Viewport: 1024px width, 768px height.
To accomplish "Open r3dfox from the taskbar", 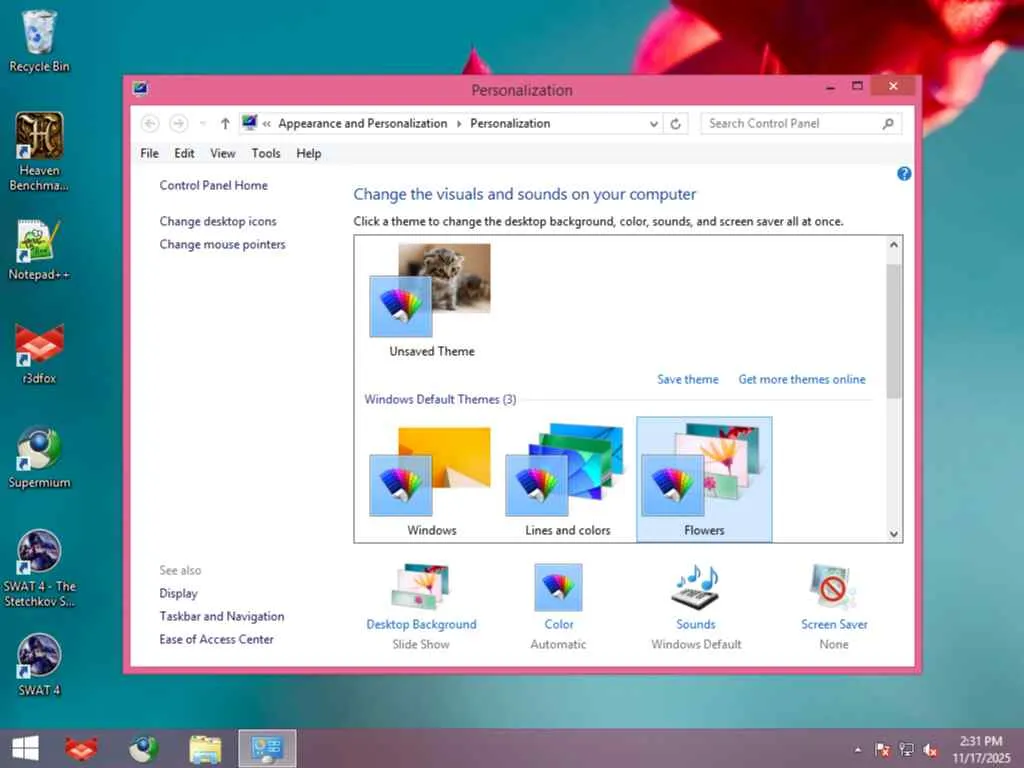I will tap(81, 748).
